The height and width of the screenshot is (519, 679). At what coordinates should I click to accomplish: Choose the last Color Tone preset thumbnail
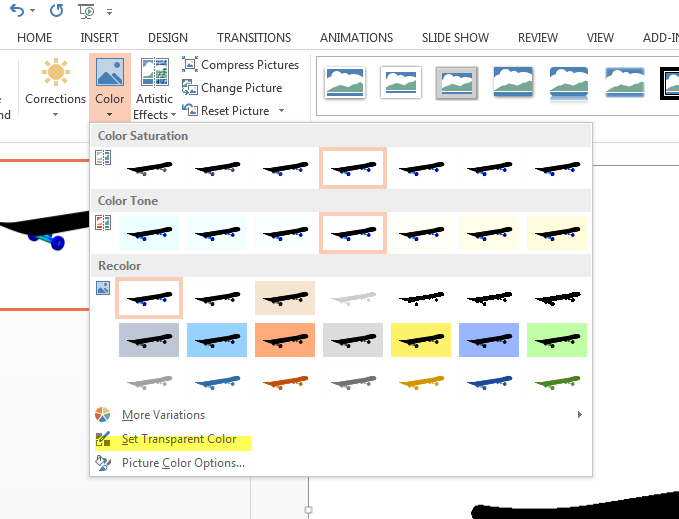pyautogui.click(x=556, y=232)
